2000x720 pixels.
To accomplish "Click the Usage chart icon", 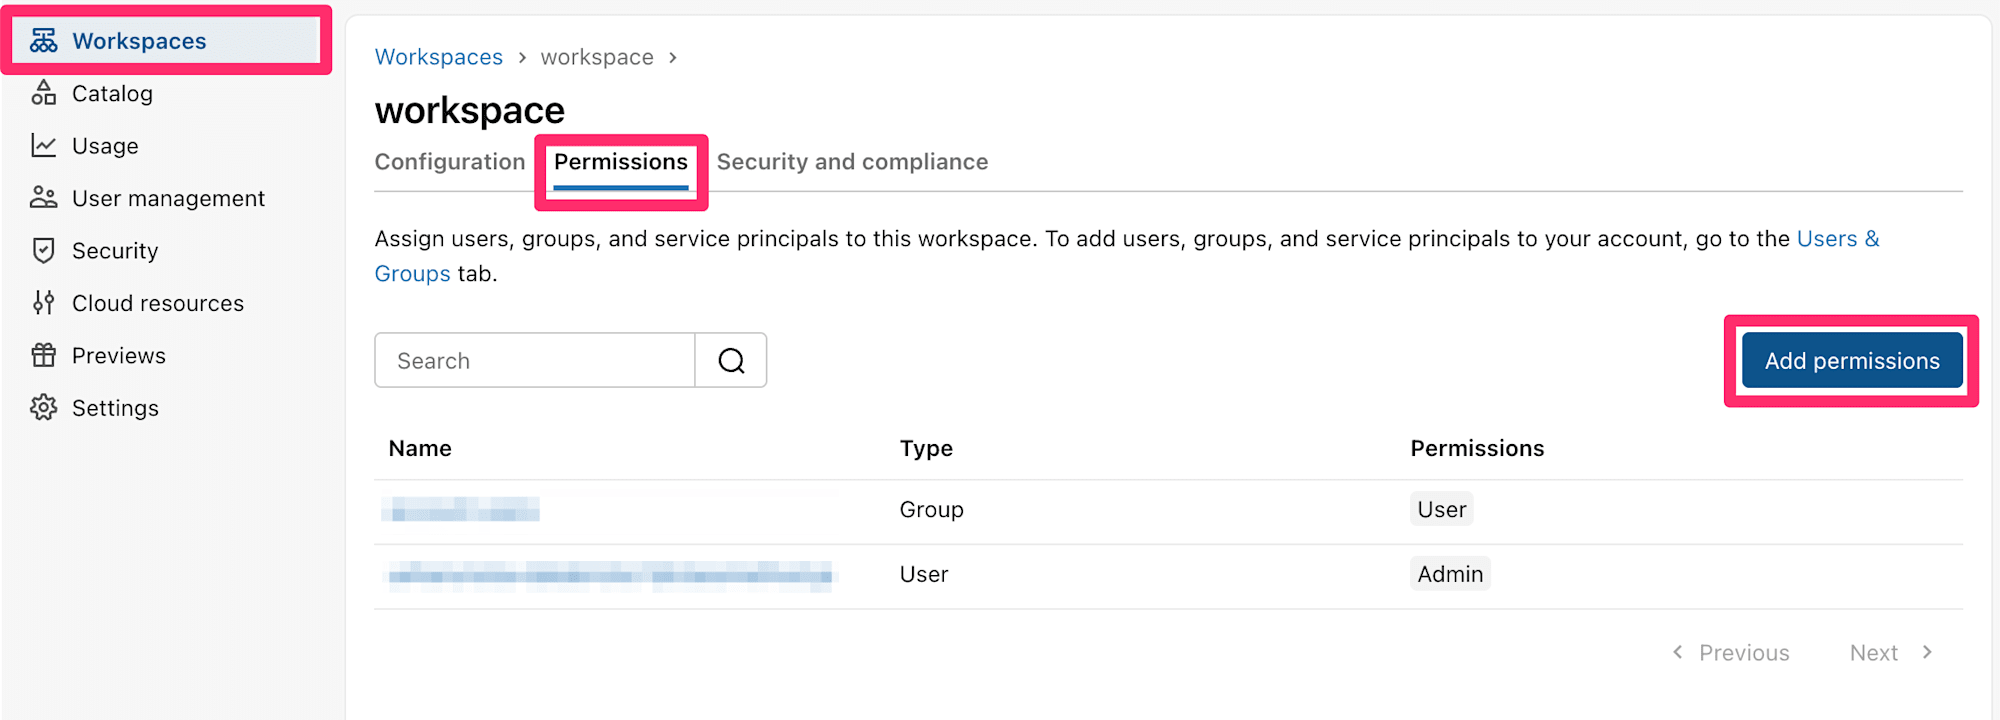I will [43, 146].
